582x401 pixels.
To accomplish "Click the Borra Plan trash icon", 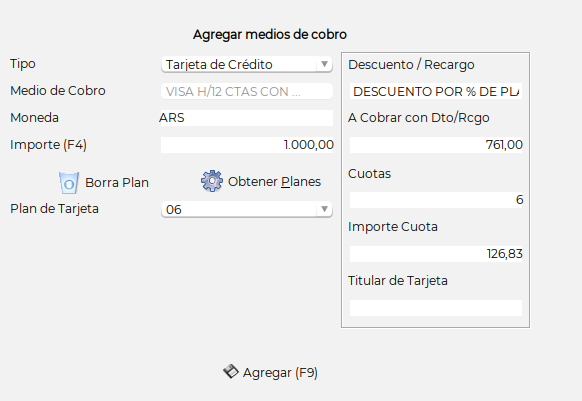I will coord(69,182).
